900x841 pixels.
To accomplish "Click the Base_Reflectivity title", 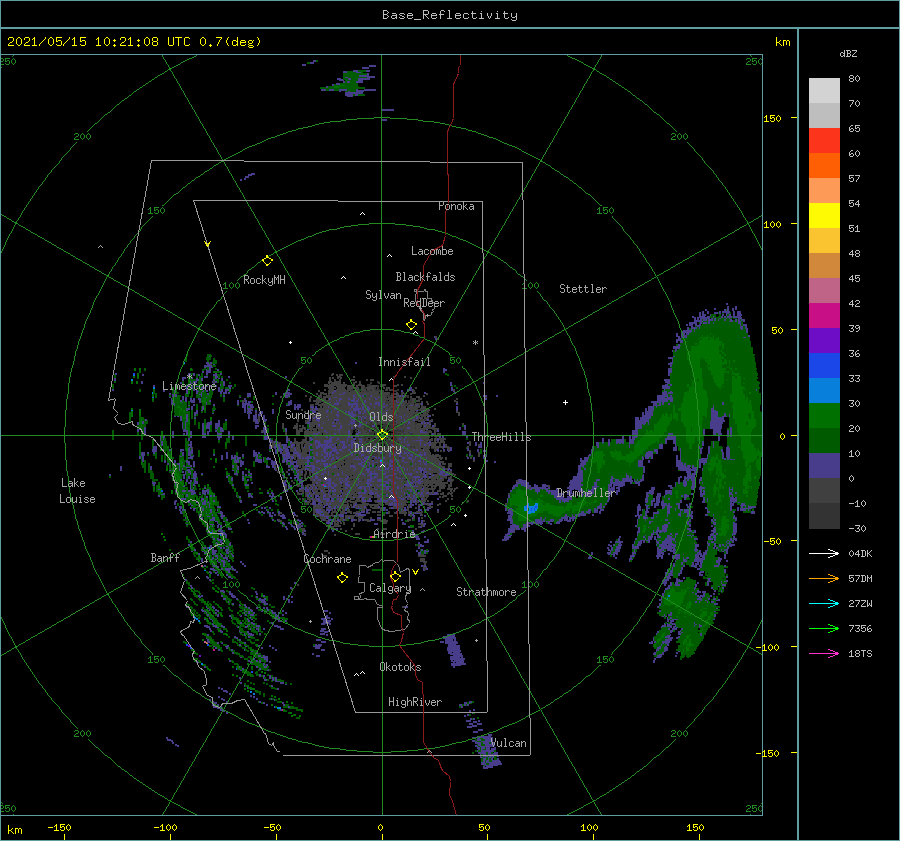I will click(450, 15).
